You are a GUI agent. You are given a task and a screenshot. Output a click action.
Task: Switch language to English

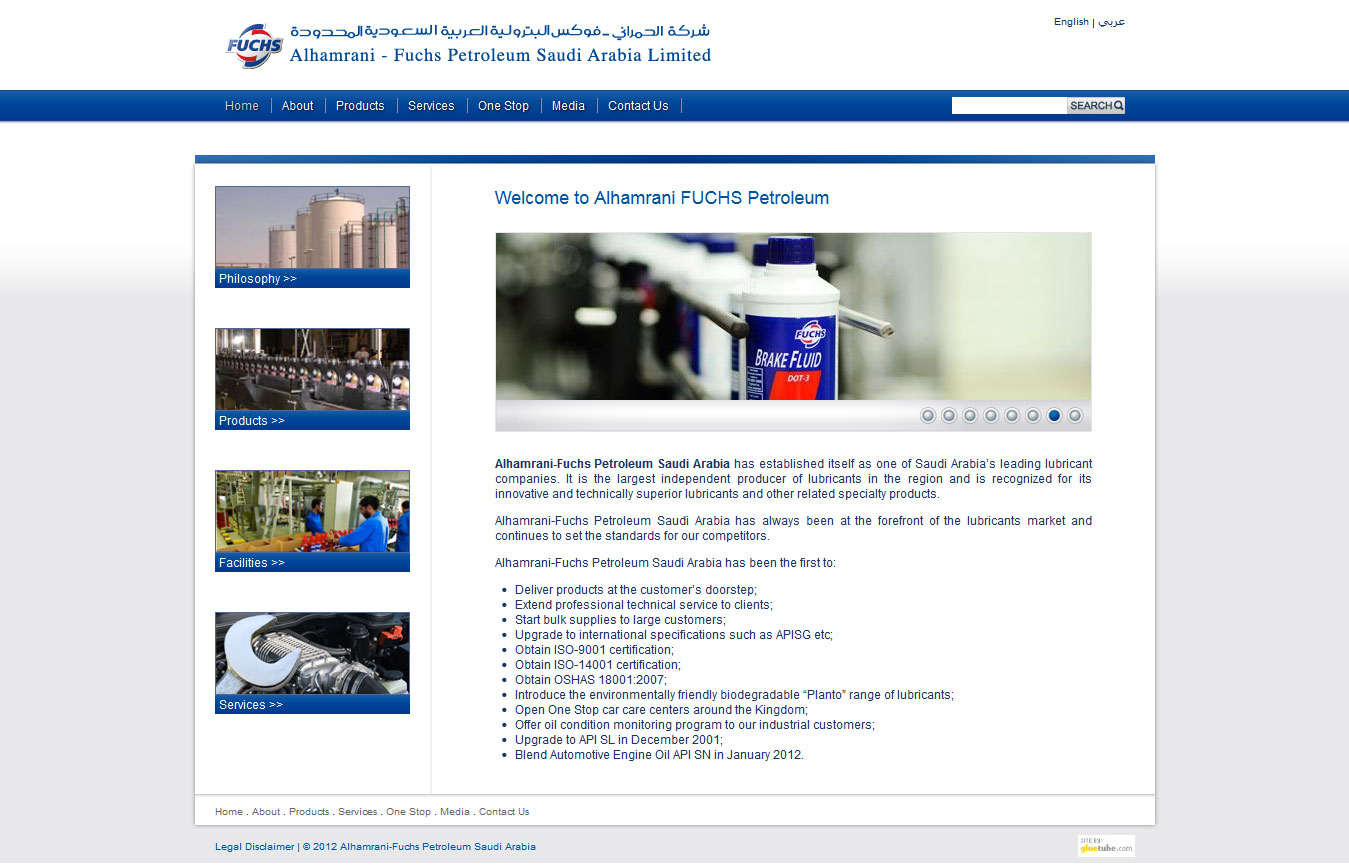[1071, 22]
